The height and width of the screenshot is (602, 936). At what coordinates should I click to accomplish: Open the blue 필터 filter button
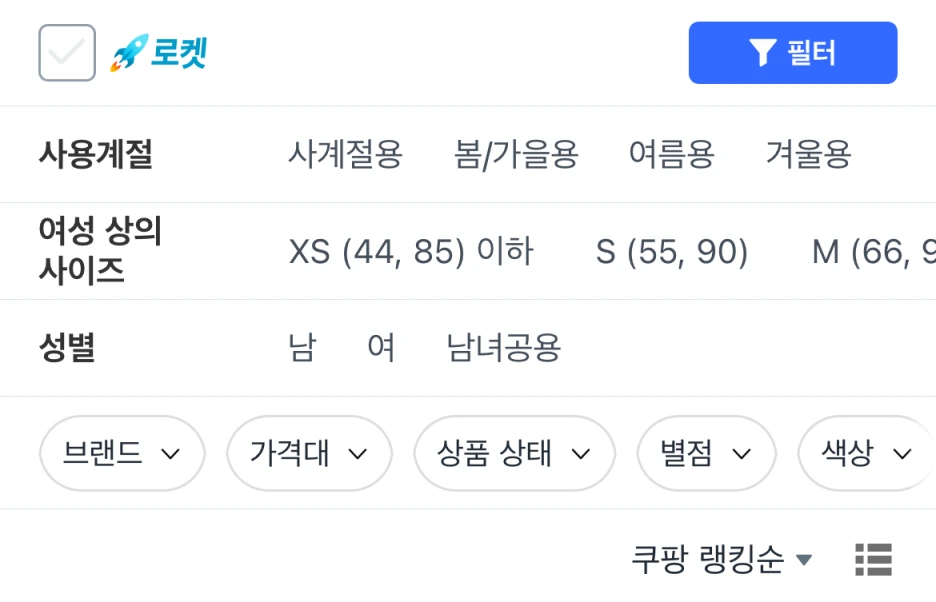792,53
